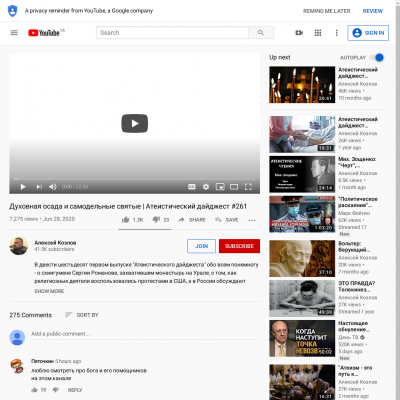
Task: Open the create video camera icon
Action: (x=299, y=33)
